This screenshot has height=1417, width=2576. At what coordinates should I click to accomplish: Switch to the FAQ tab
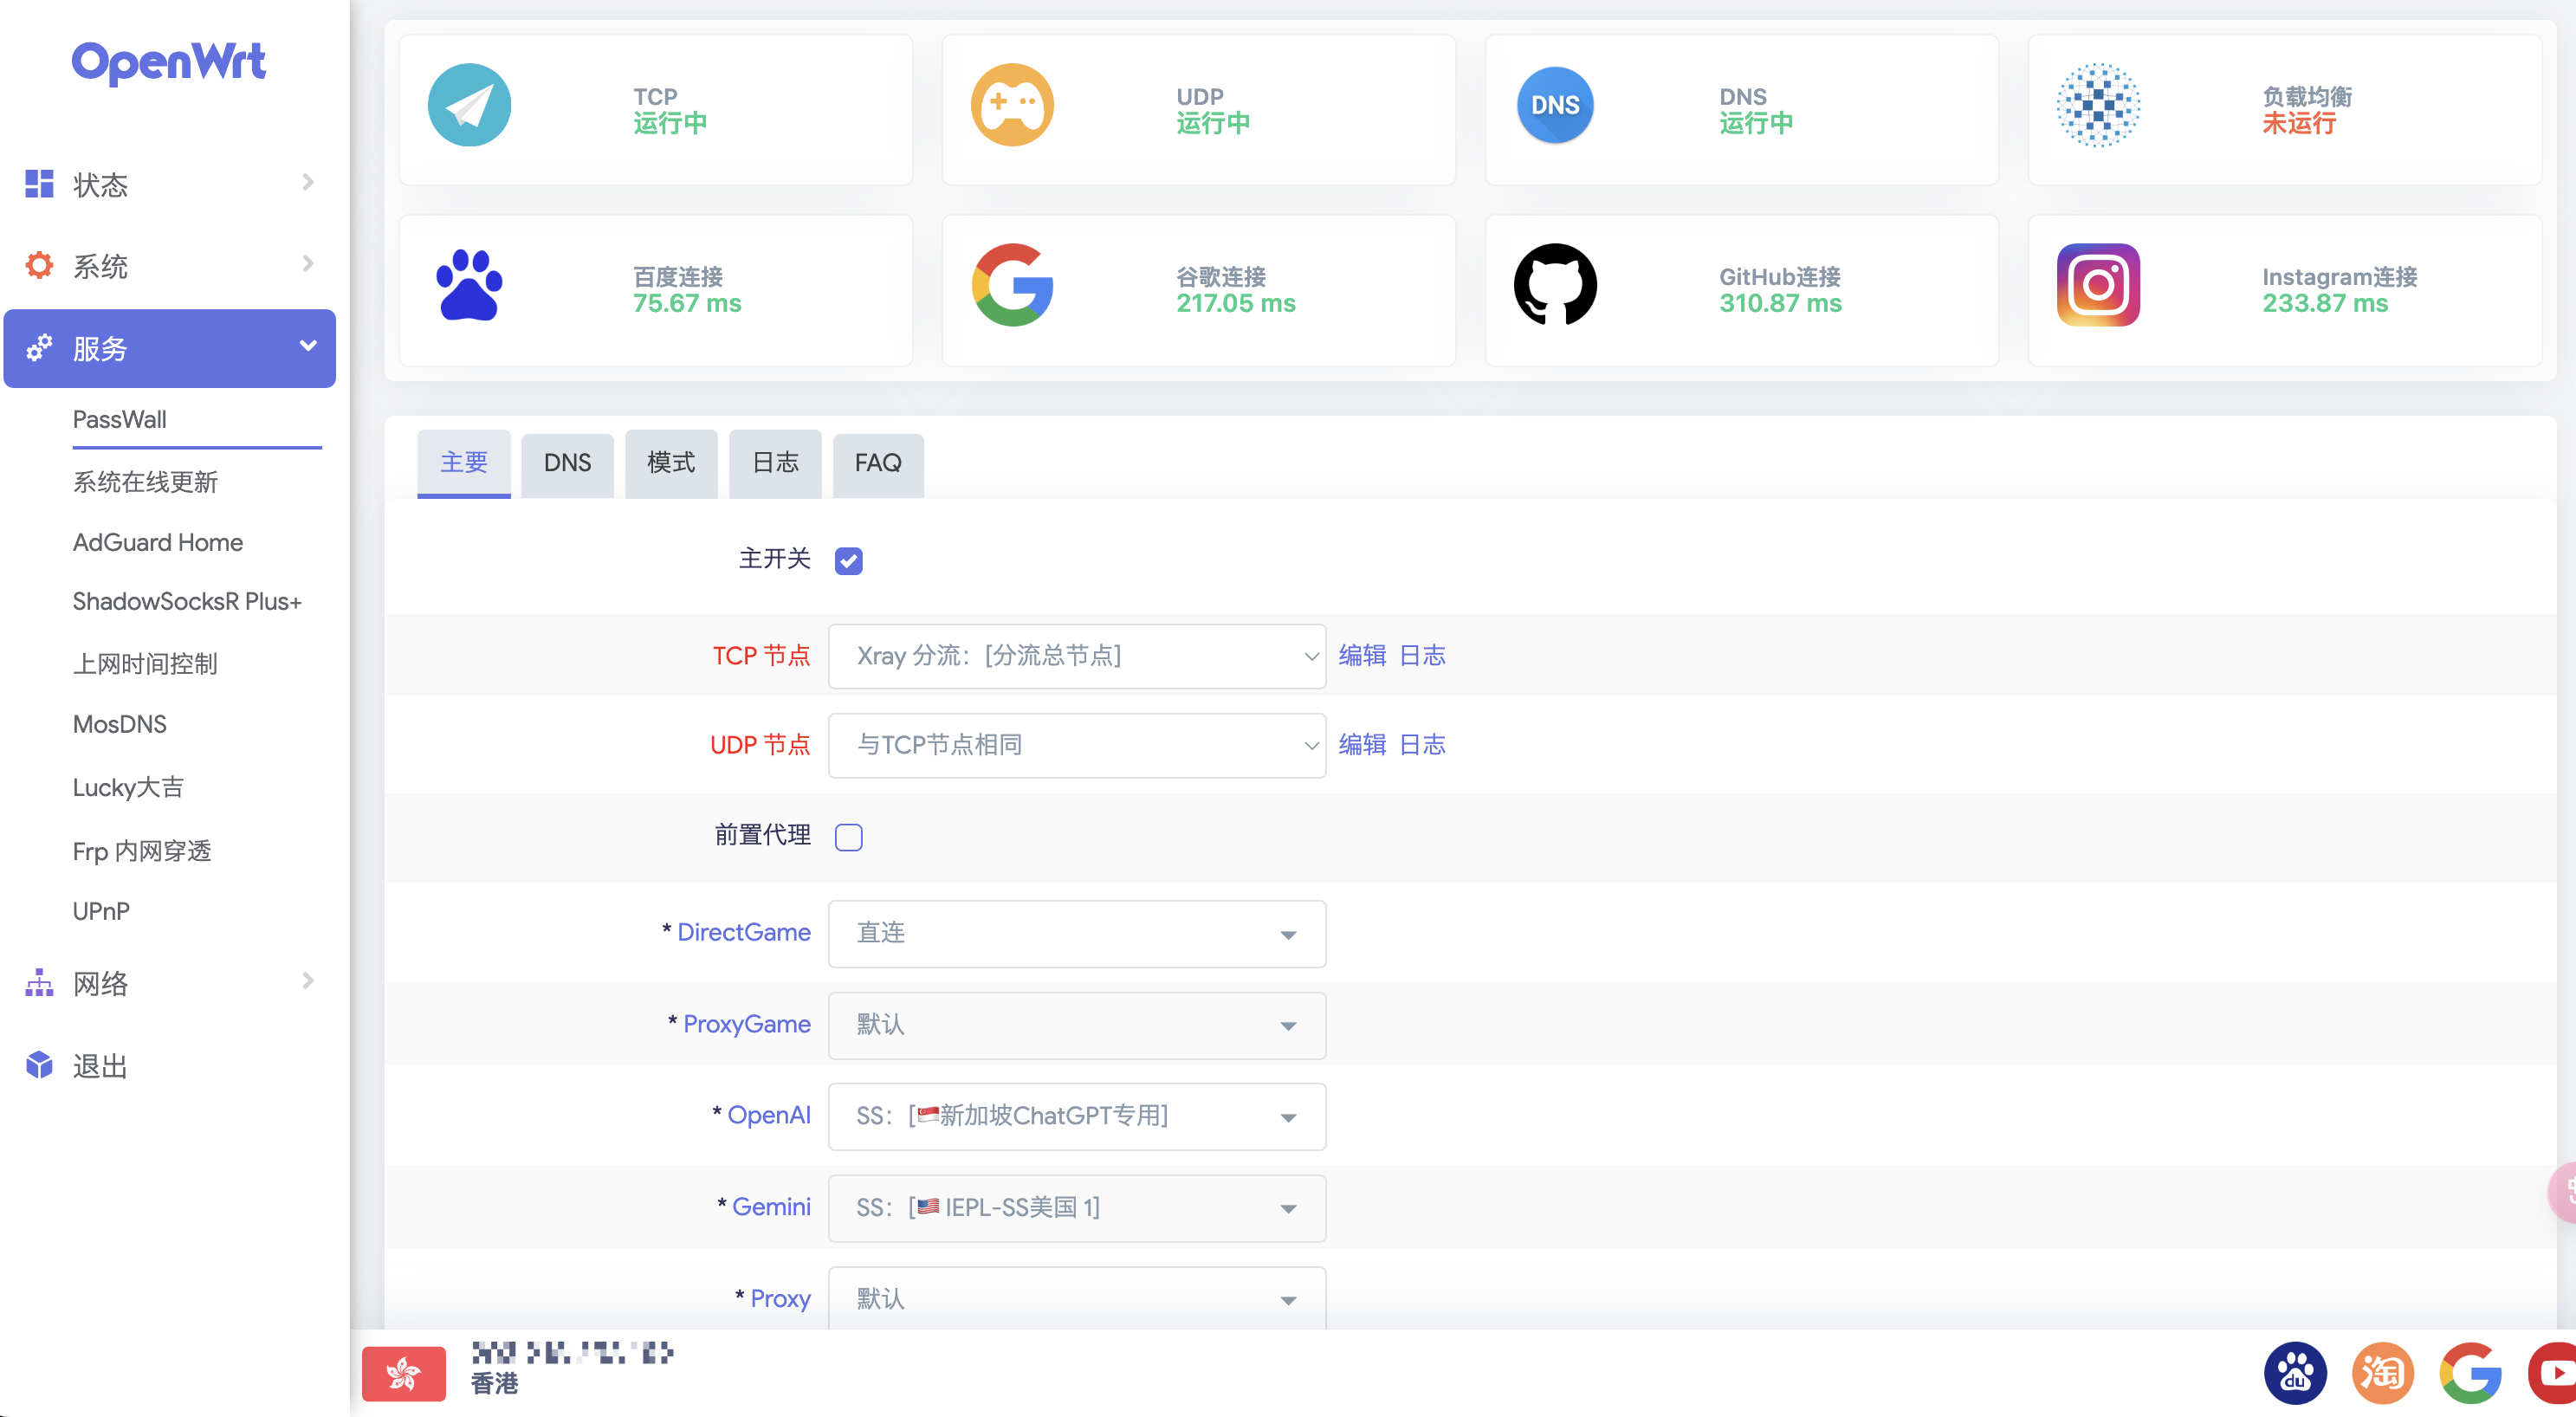pyautogui.click(x=878, y=464)
